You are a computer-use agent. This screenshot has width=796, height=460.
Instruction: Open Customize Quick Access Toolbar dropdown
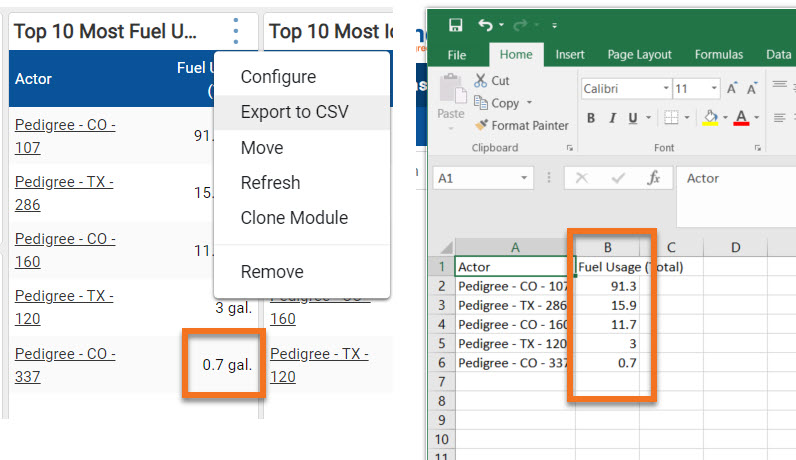point(554,25)
